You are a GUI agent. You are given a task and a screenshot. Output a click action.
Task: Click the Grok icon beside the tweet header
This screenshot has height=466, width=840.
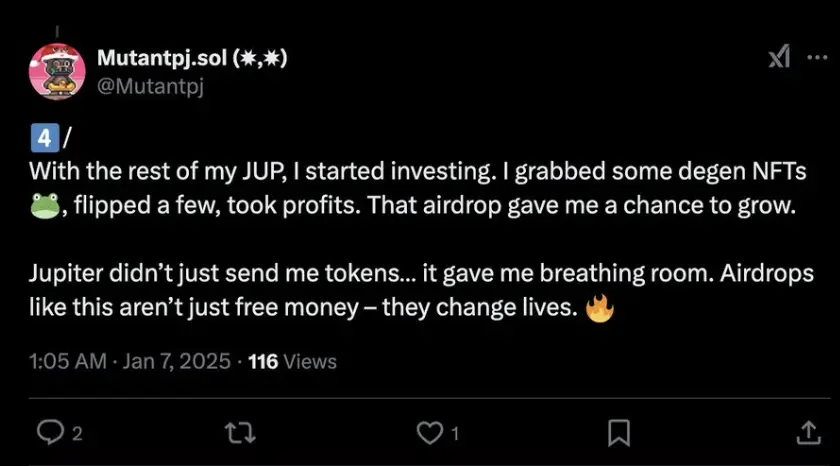click(x=780, y=58)
